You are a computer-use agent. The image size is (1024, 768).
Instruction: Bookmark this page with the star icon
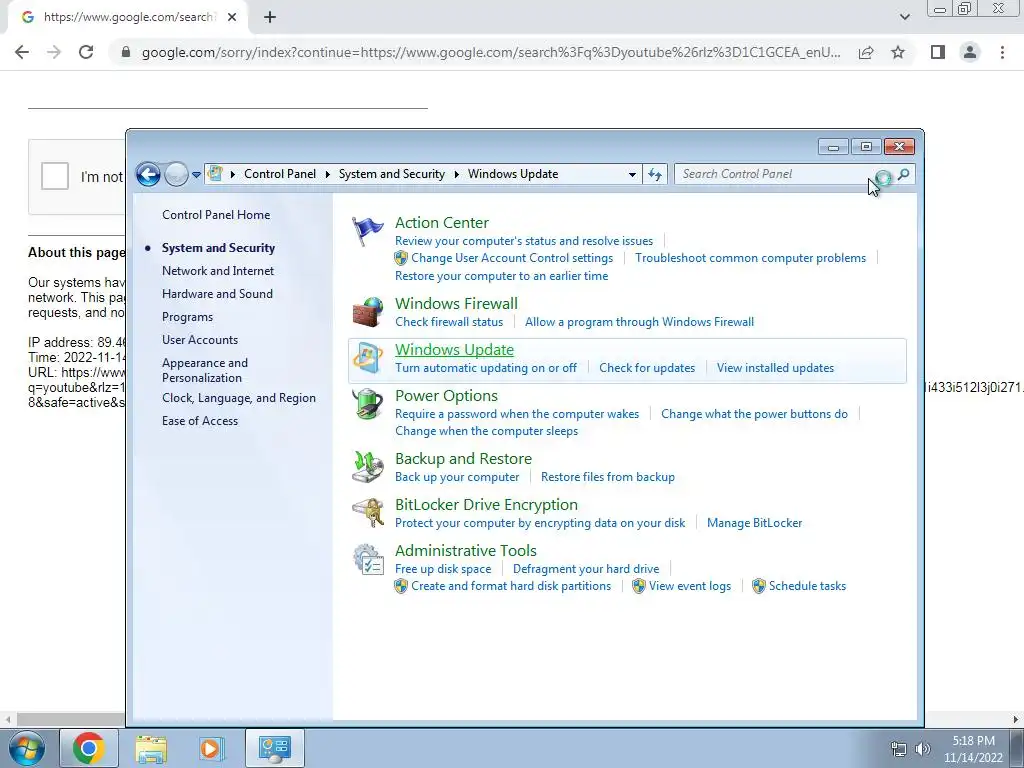click(x=898, y=52)
